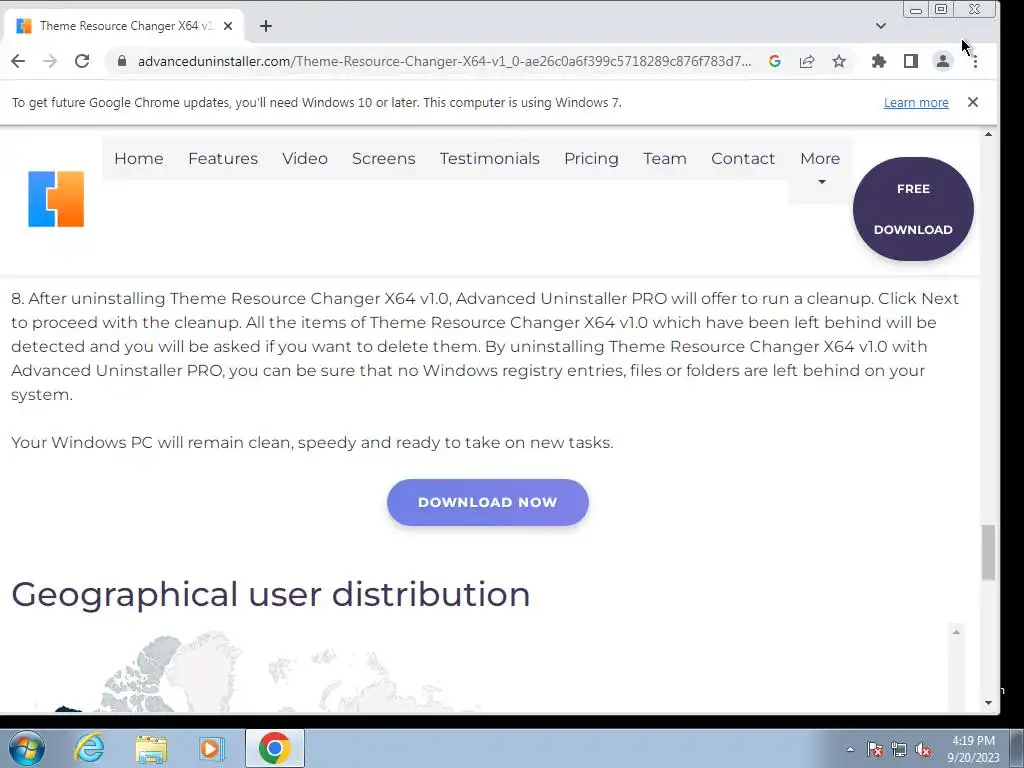Open the Home menu item
Image resolution: width=1024 pixels, height=768 pixels.
point(139,159)
